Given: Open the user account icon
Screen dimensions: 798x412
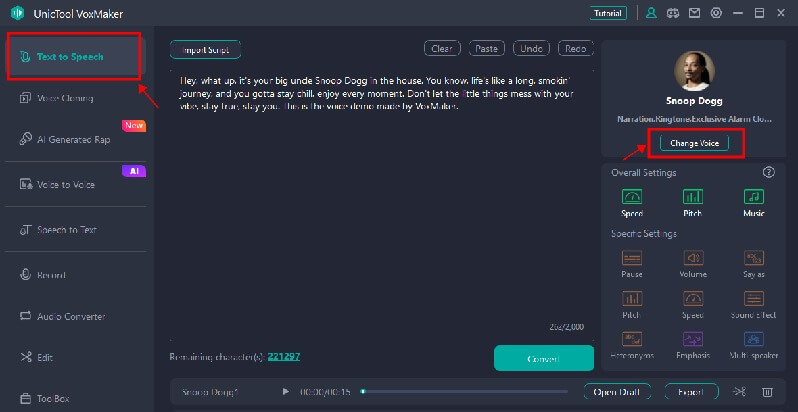Looking at the screenshot, I should [x=651, y=13].
